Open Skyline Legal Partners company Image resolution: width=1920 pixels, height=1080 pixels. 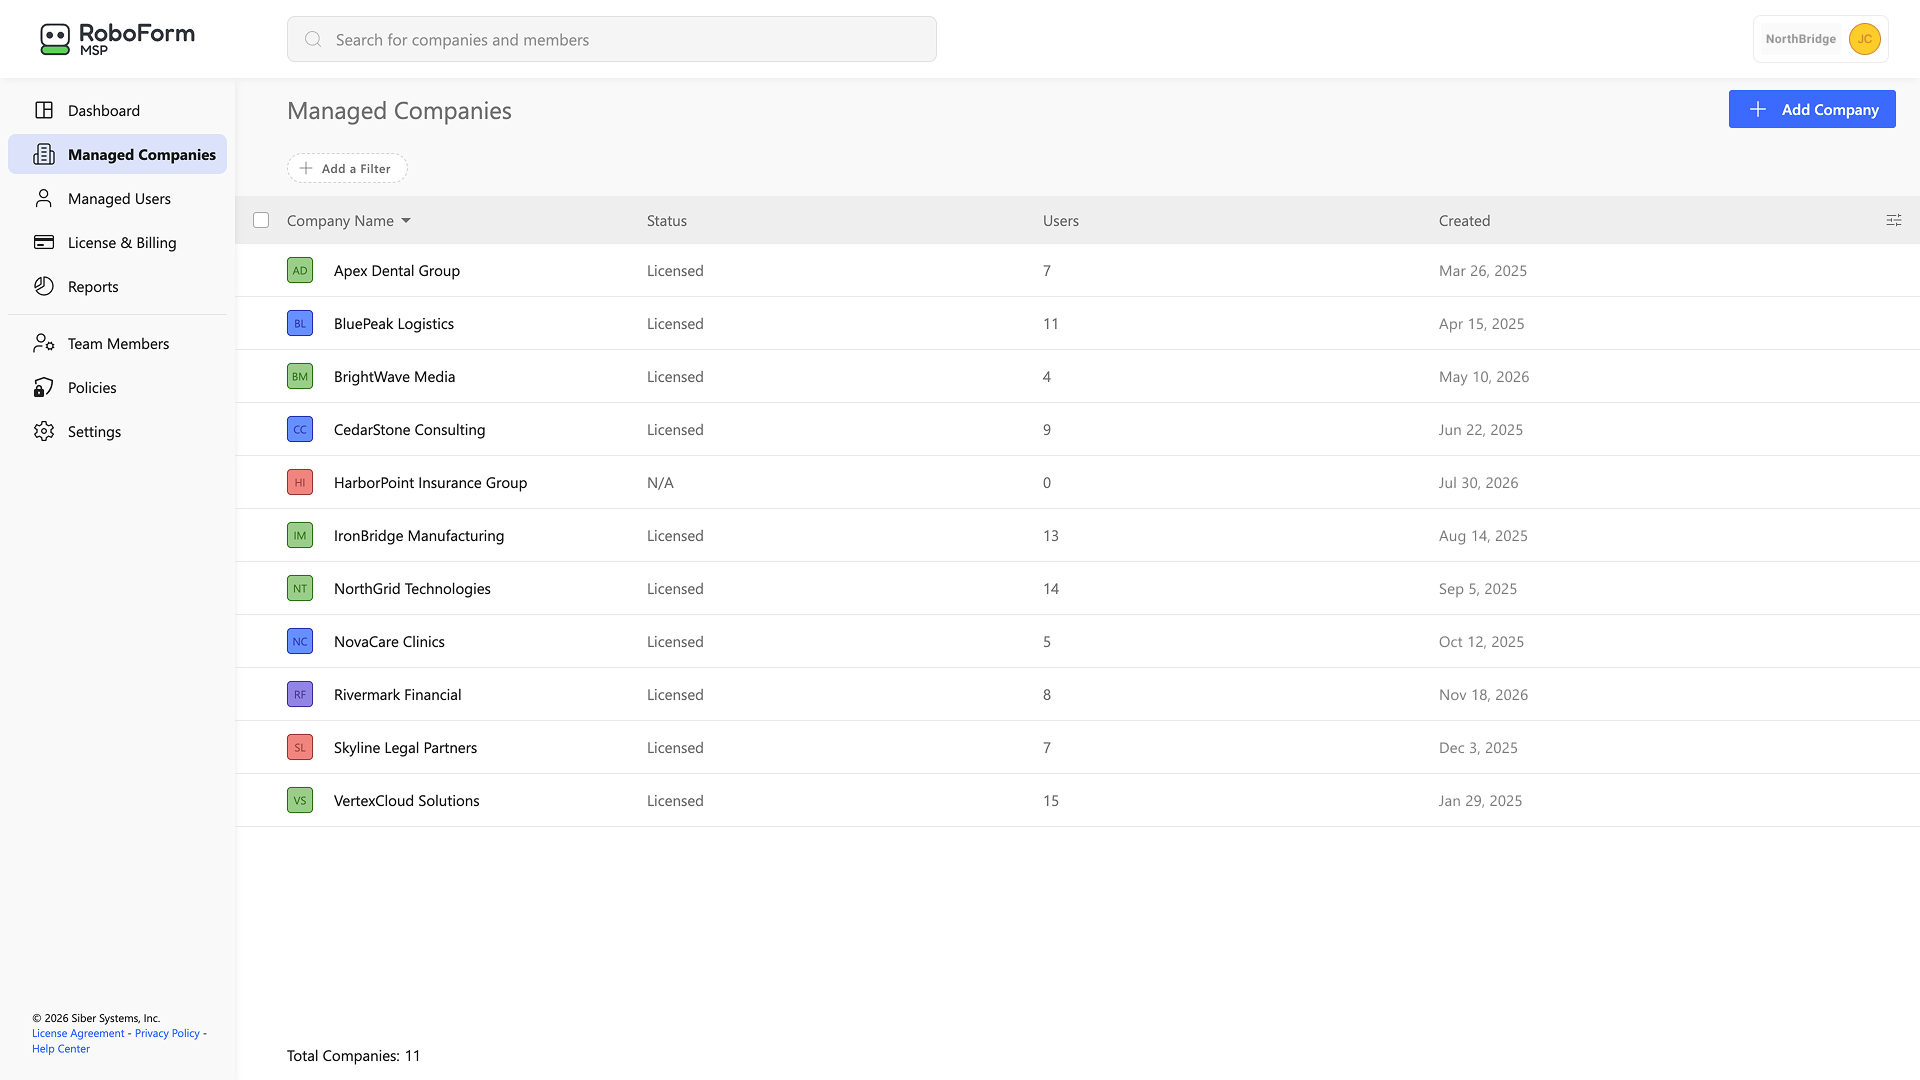405,747
